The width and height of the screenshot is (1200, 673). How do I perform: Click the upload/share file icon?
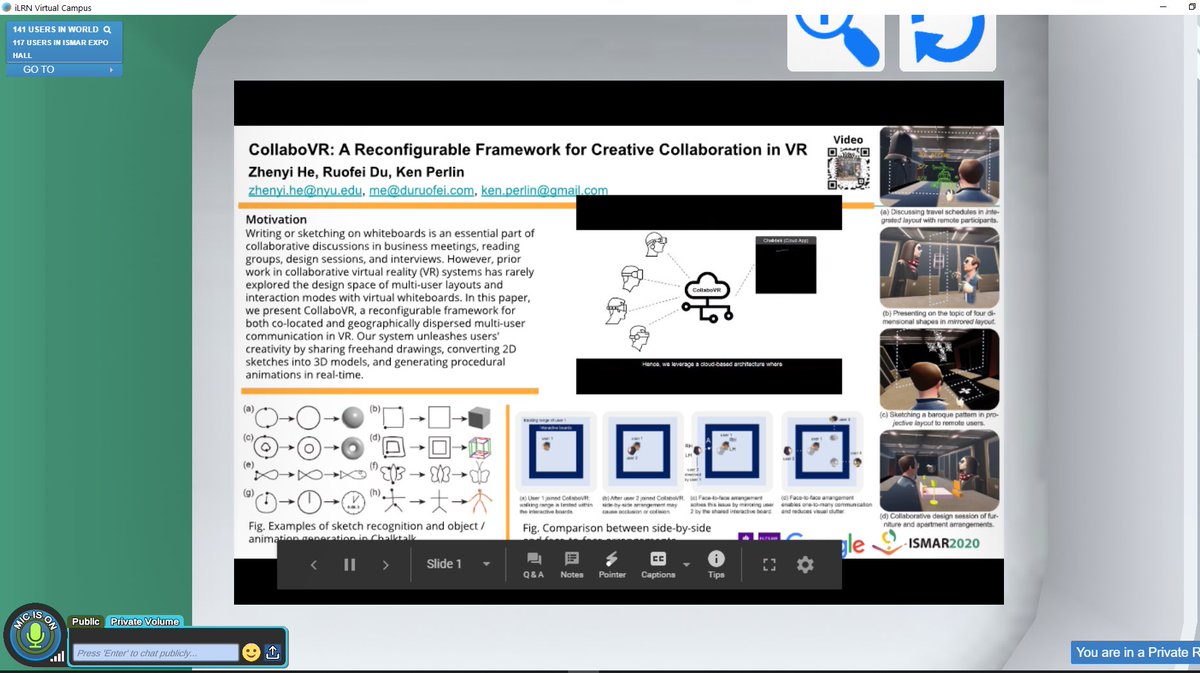click(272, 652)
